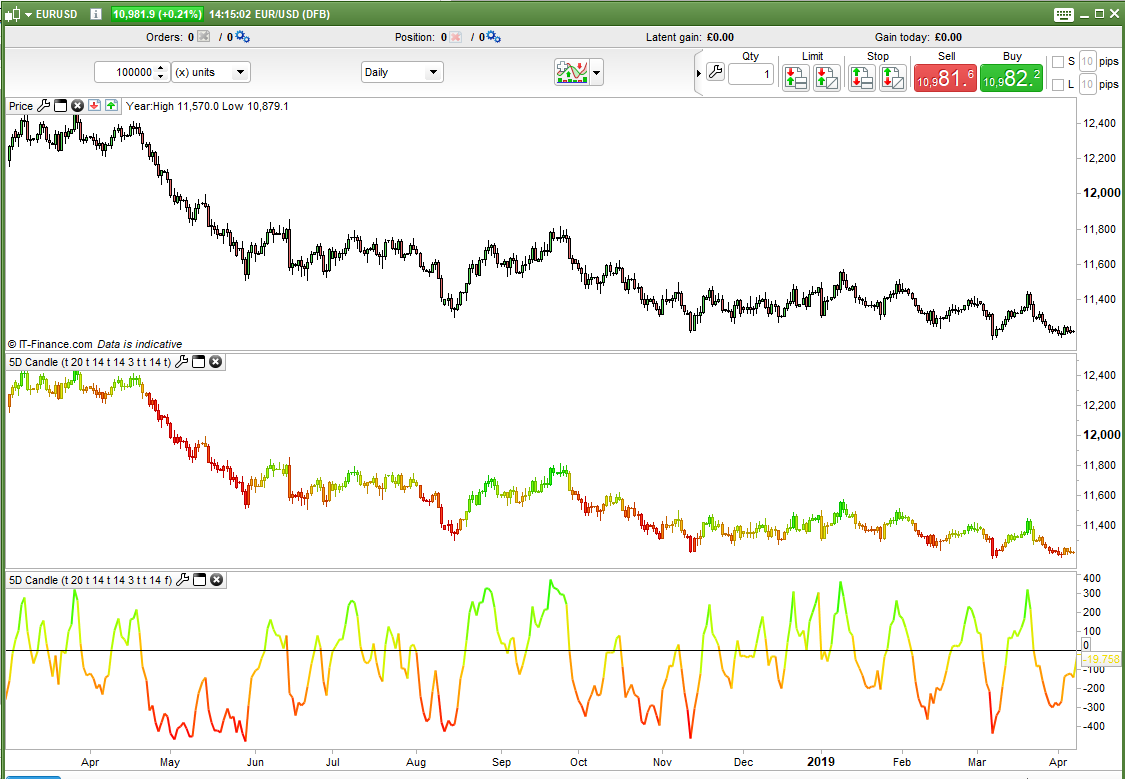Click the Qty input field
1125x779 pixels.
pyautogui.click(x=750, y=74)
